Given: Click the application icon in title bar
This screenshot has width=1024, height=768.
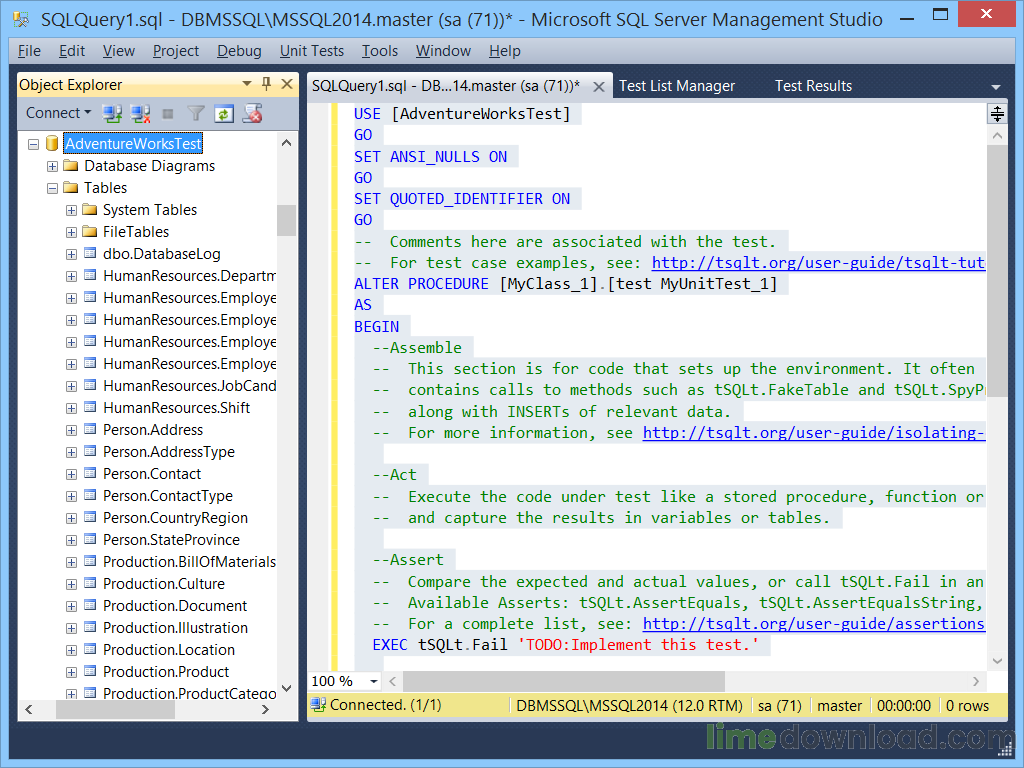Looking at the screenshot, I should tap(21, 20).
